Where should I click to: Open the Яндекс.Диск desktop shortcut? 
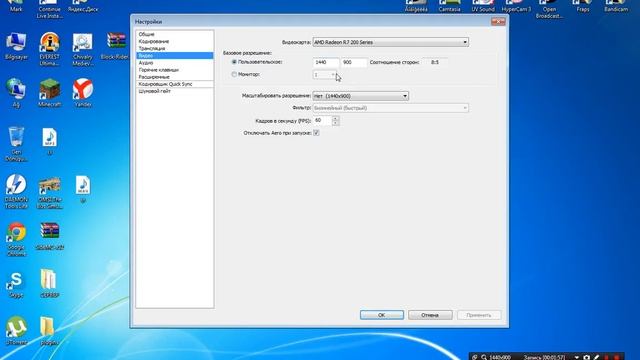pyautogui.click(x=83, y=6)
